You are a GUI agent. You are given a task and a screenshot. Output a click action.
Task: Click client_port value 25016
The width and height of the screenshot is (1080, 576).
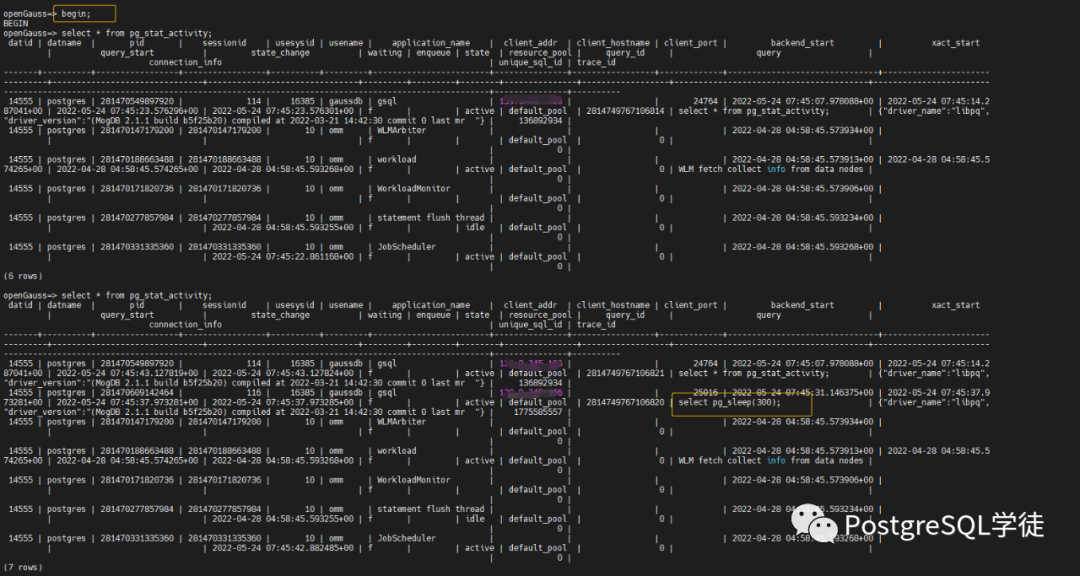[705, 393]
